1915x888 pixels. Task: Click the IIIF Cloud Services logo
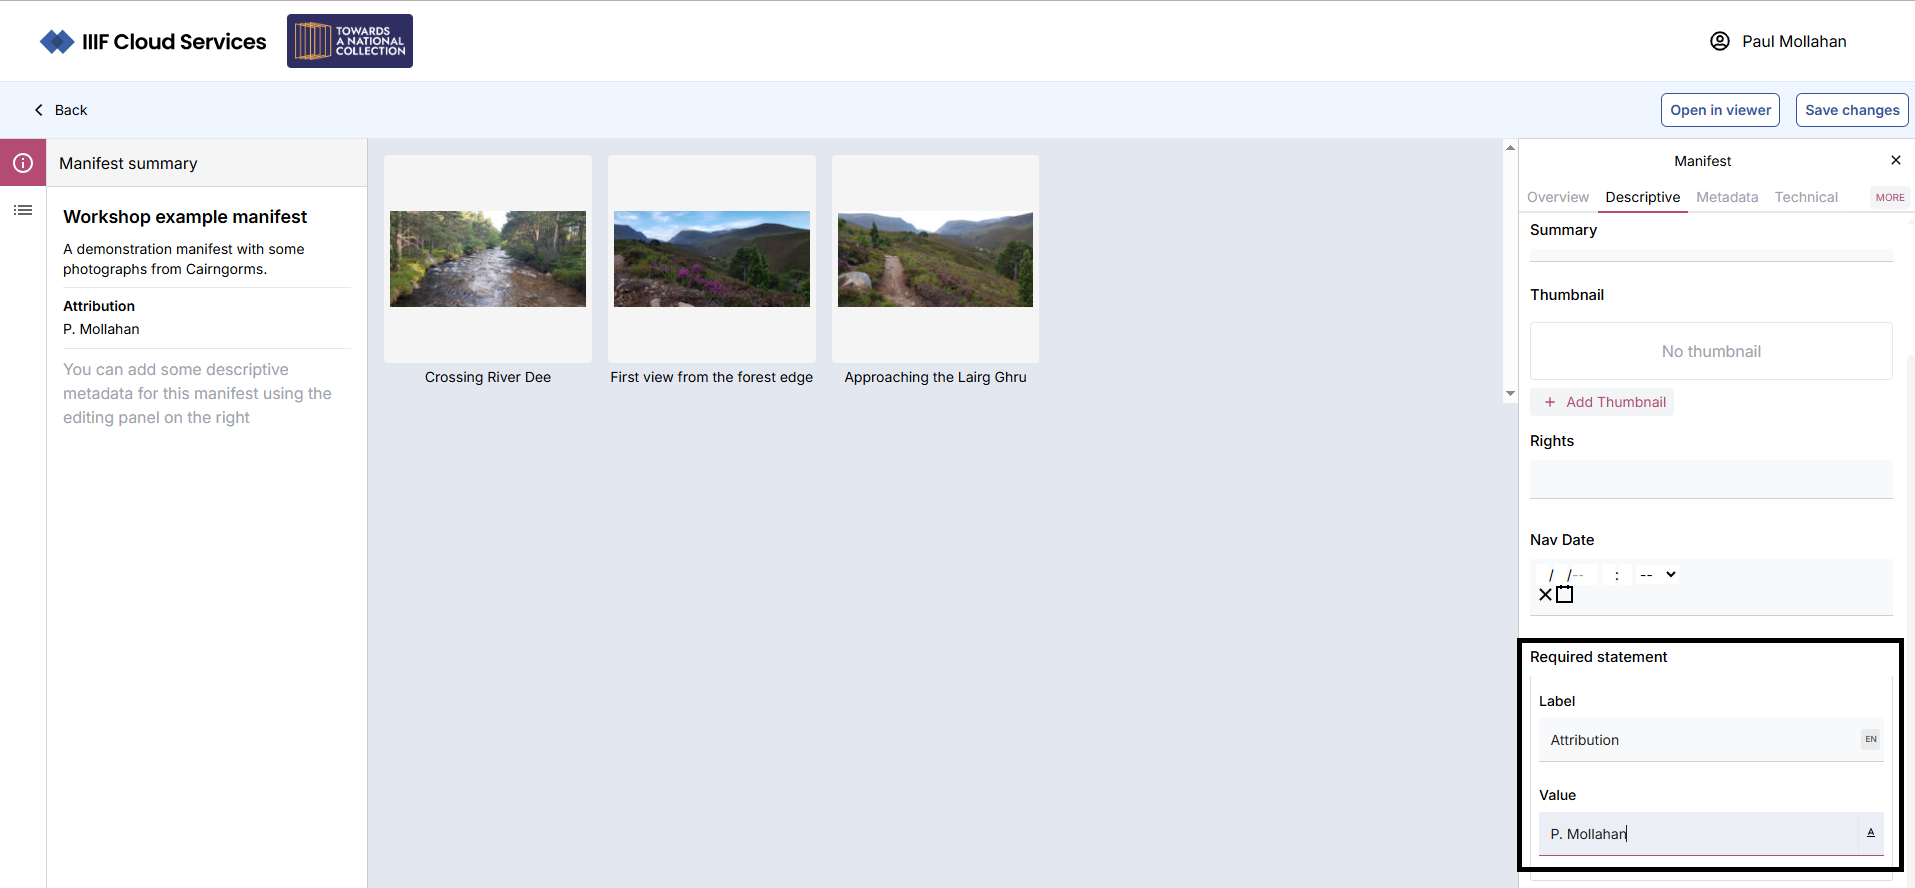click(154, 42)
